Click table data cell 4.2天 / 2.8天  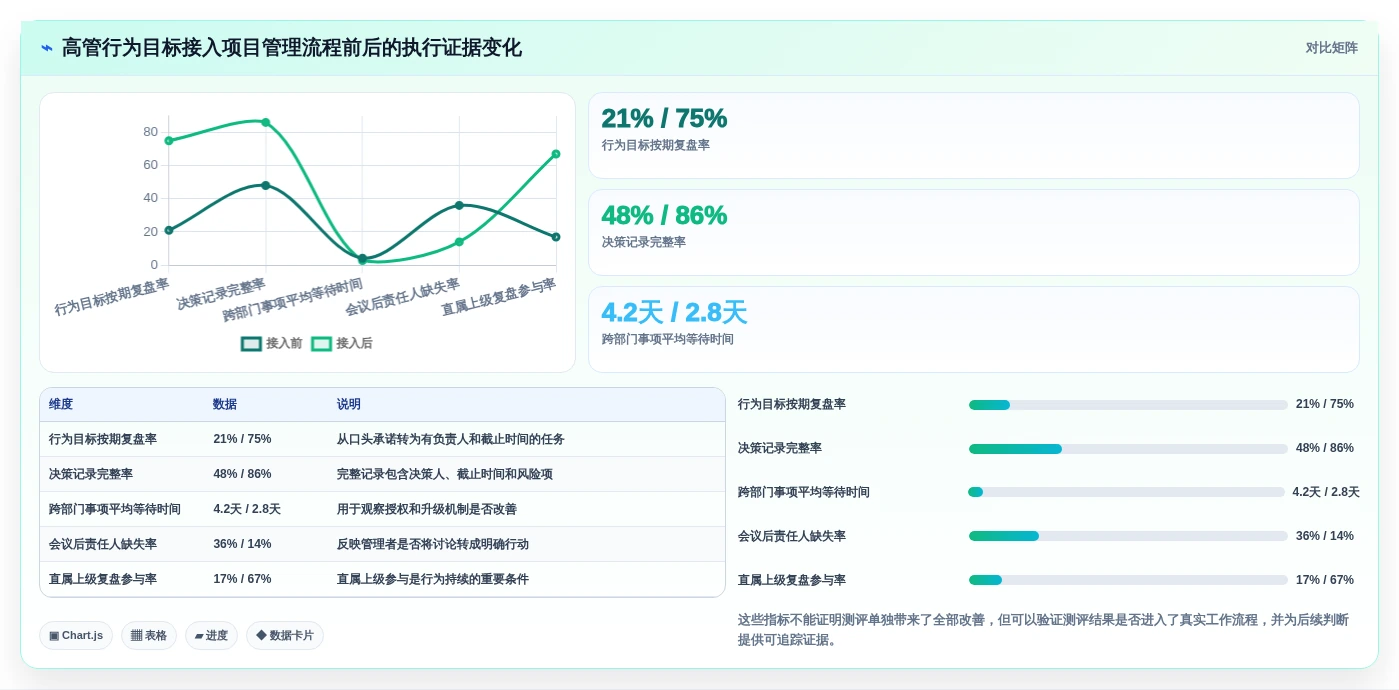pyautogui.click(x=247, y=509)
